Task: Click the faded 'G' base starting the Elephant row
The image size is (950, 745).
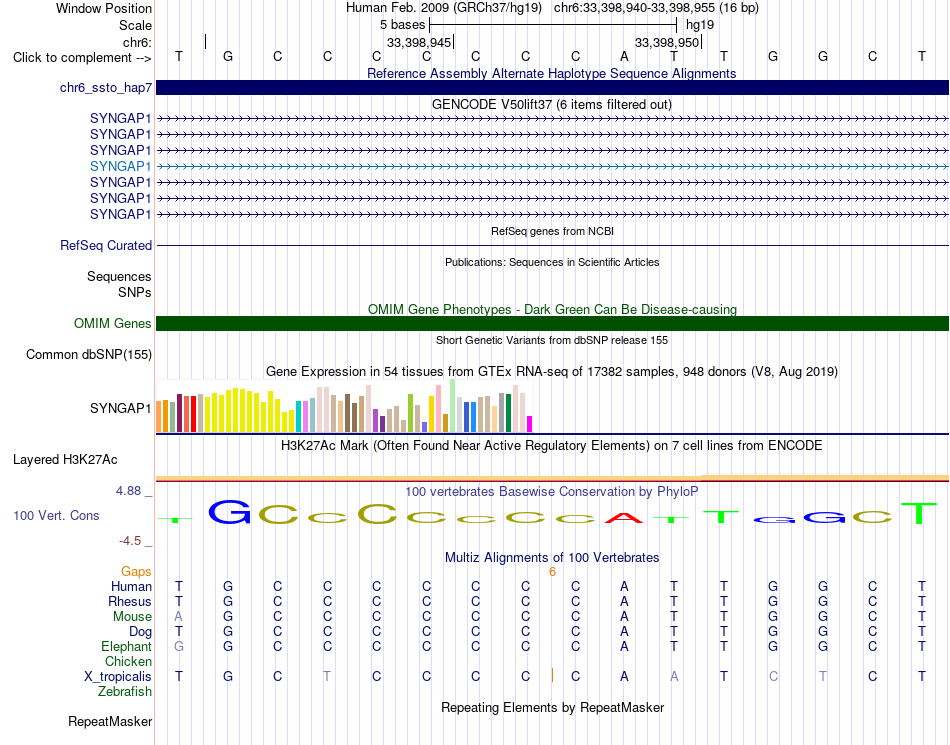Action: (x=179, y=646)
